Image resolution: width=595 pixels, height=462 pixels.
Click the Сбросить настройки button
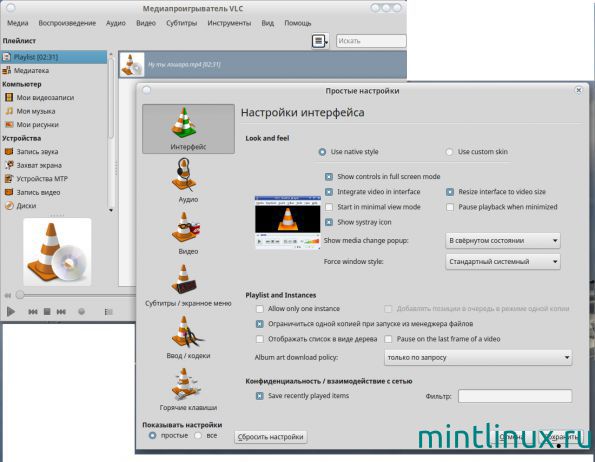point(271,437)
